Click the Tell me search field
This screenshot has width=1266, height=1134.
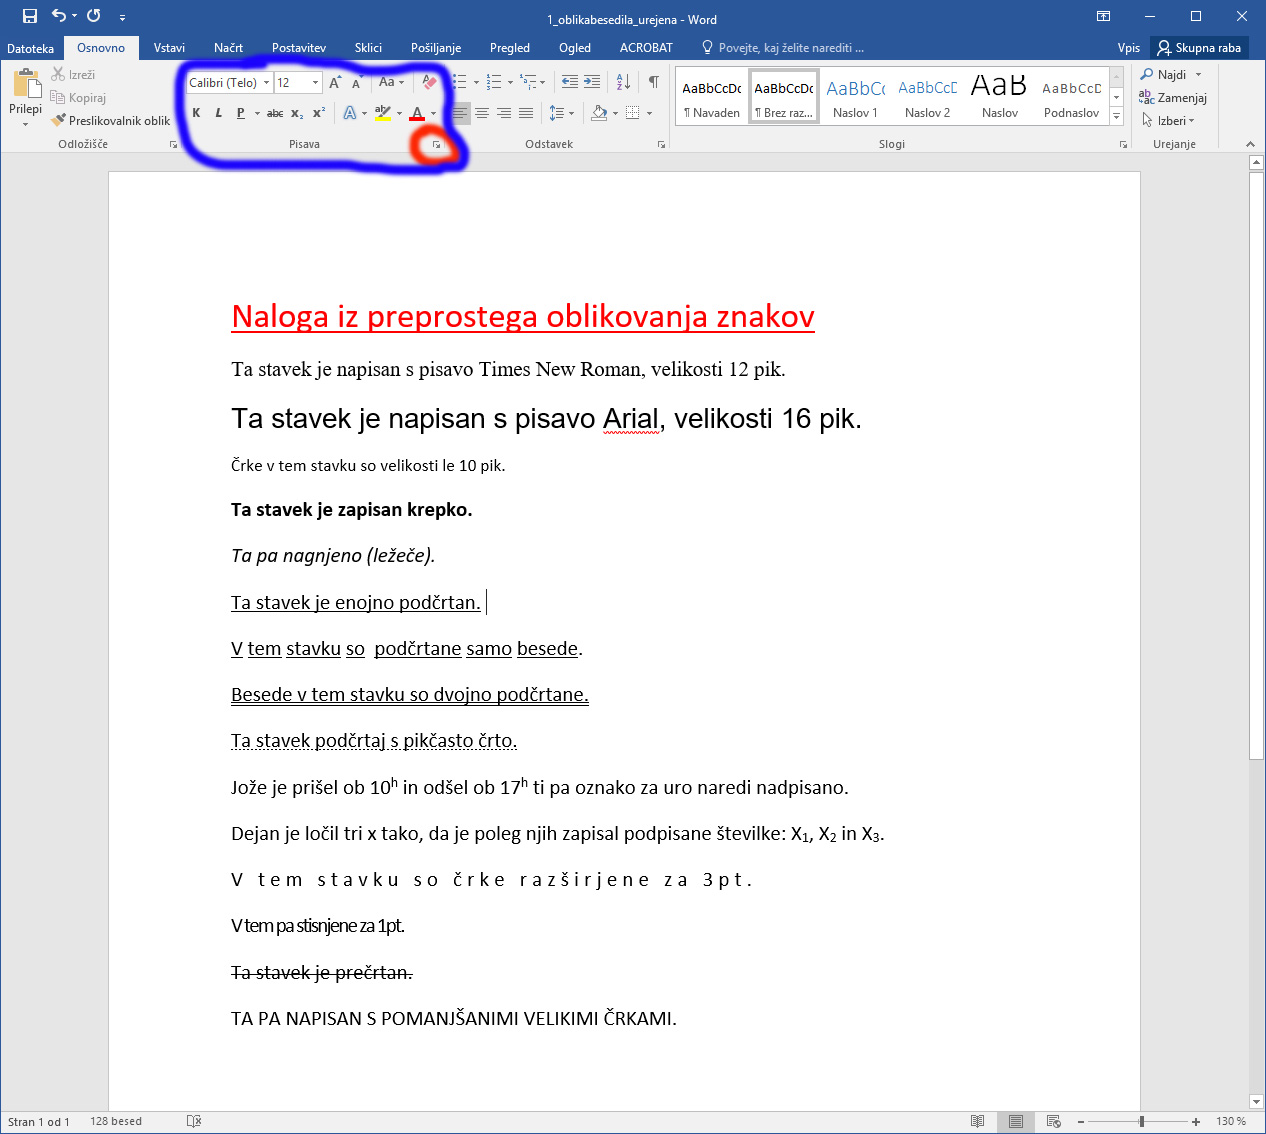783,48
